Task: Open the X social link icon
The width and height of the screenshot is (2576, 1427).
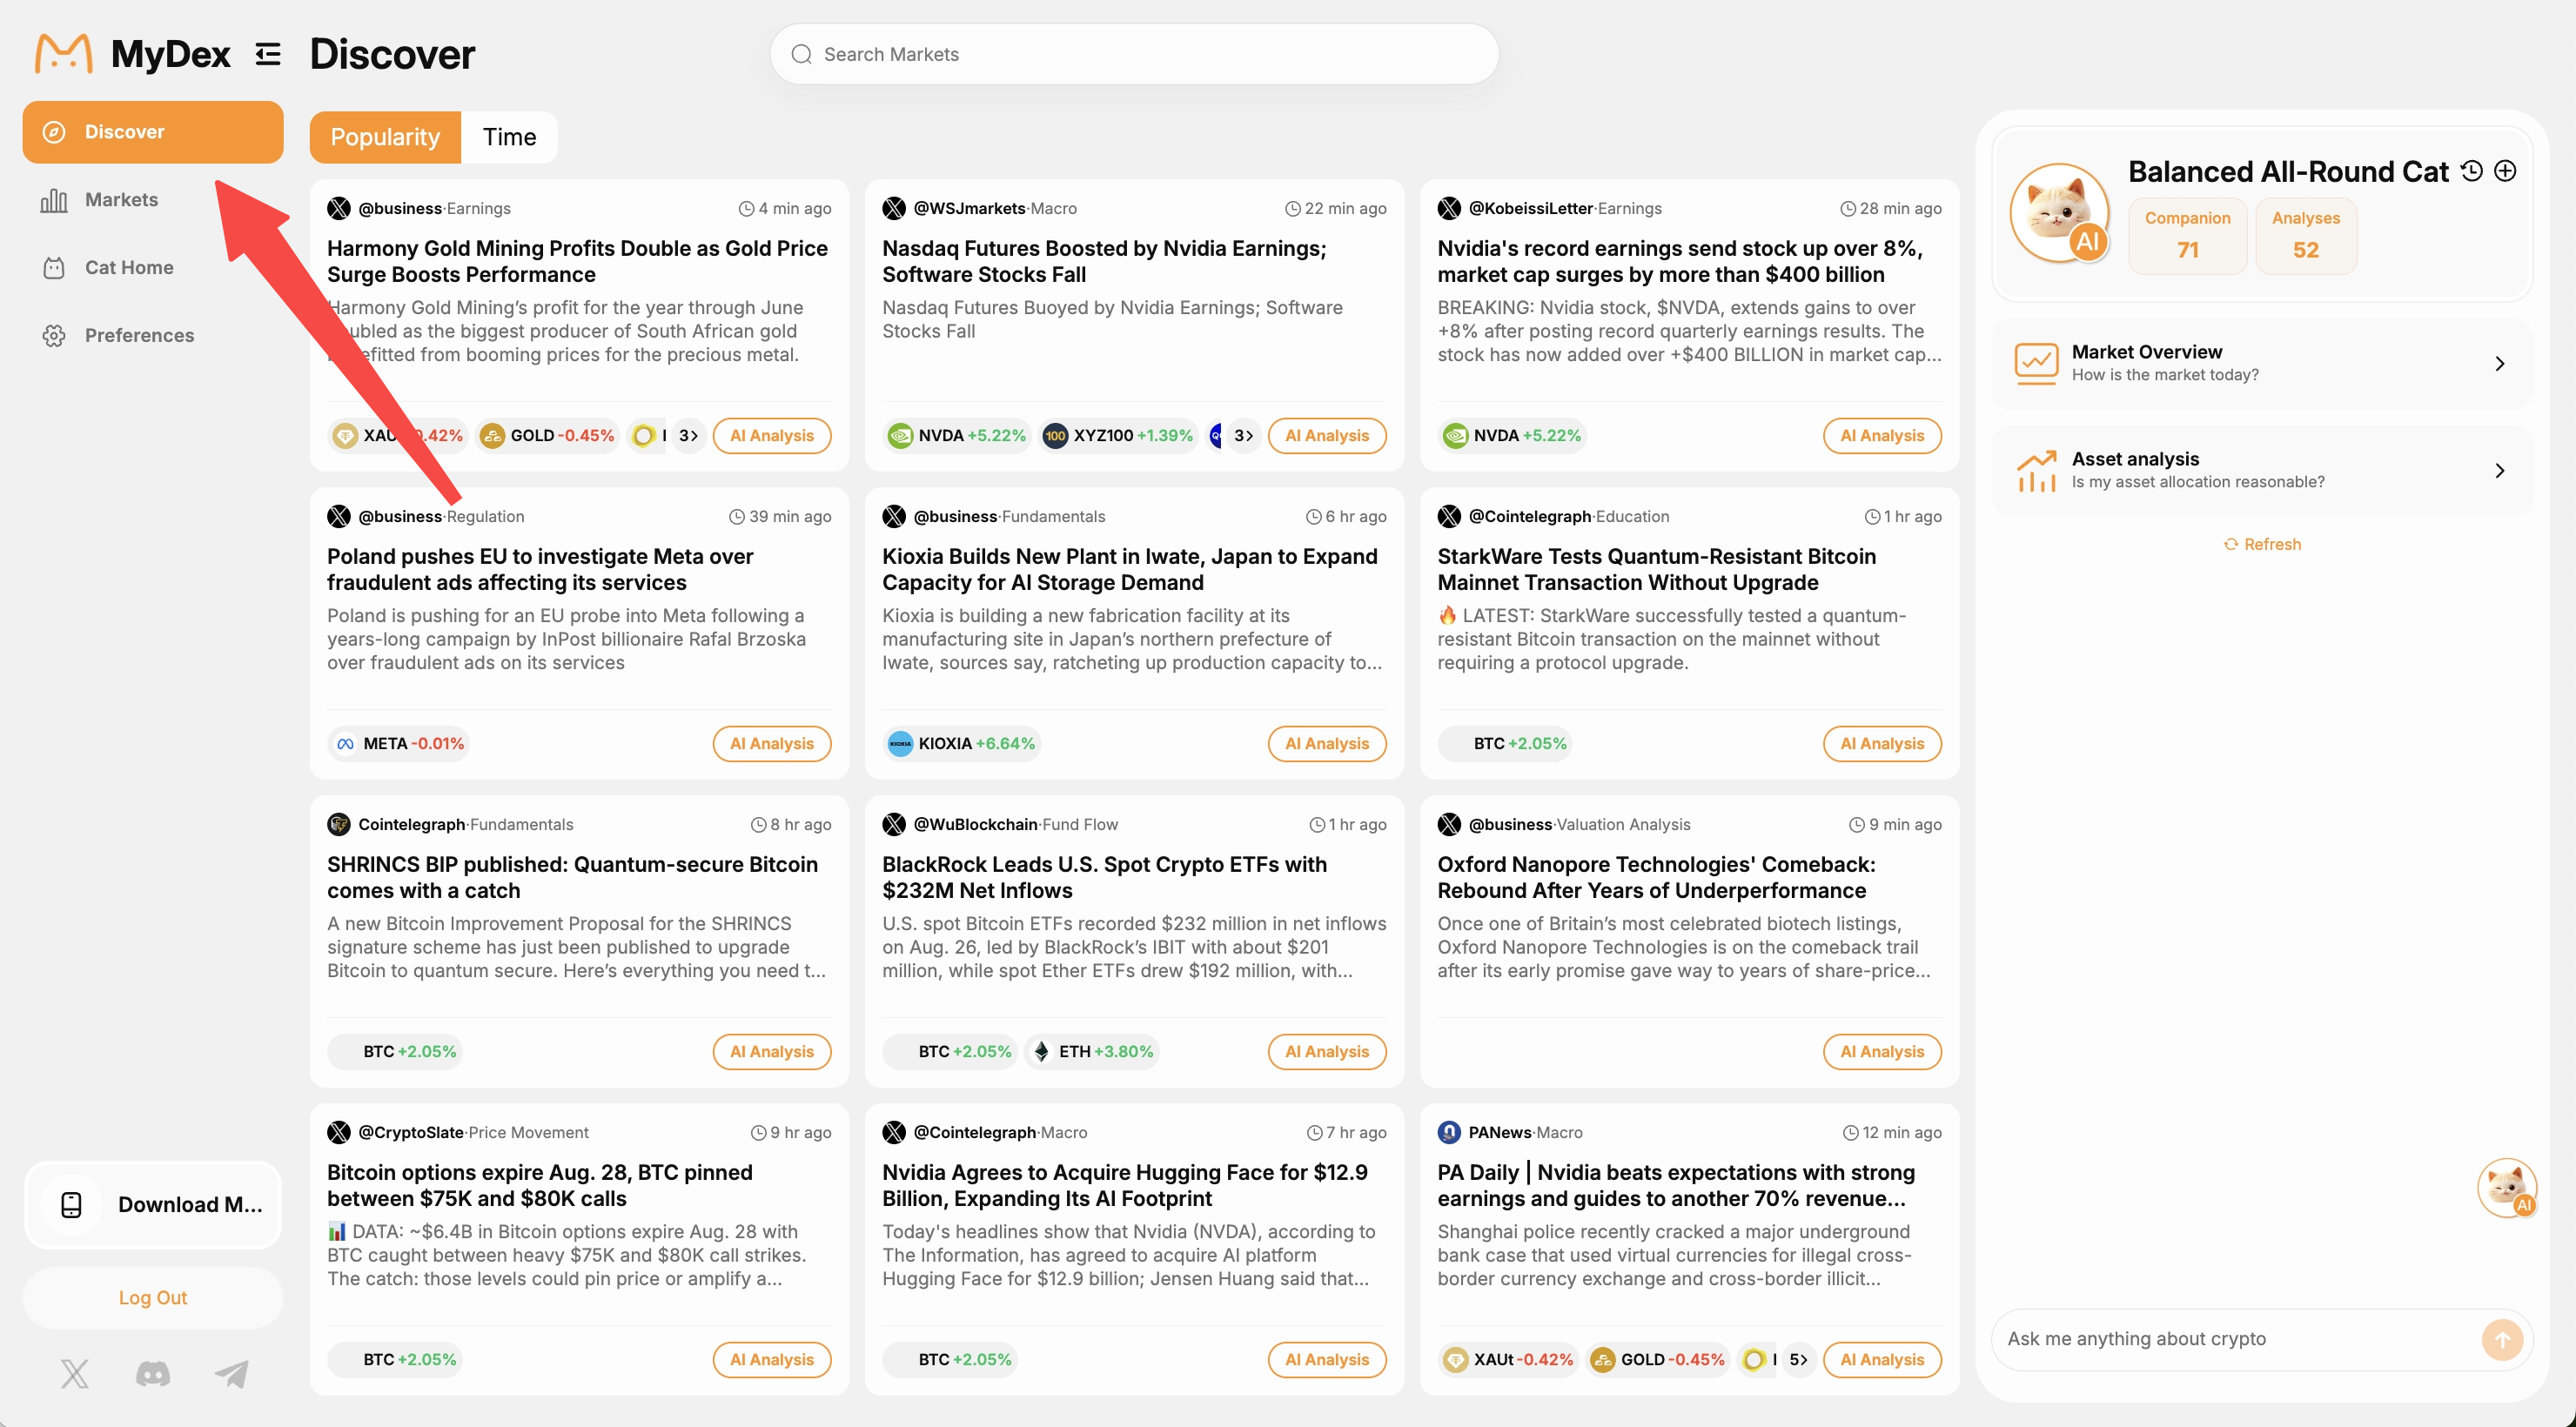Action: tap(75, 1373)
